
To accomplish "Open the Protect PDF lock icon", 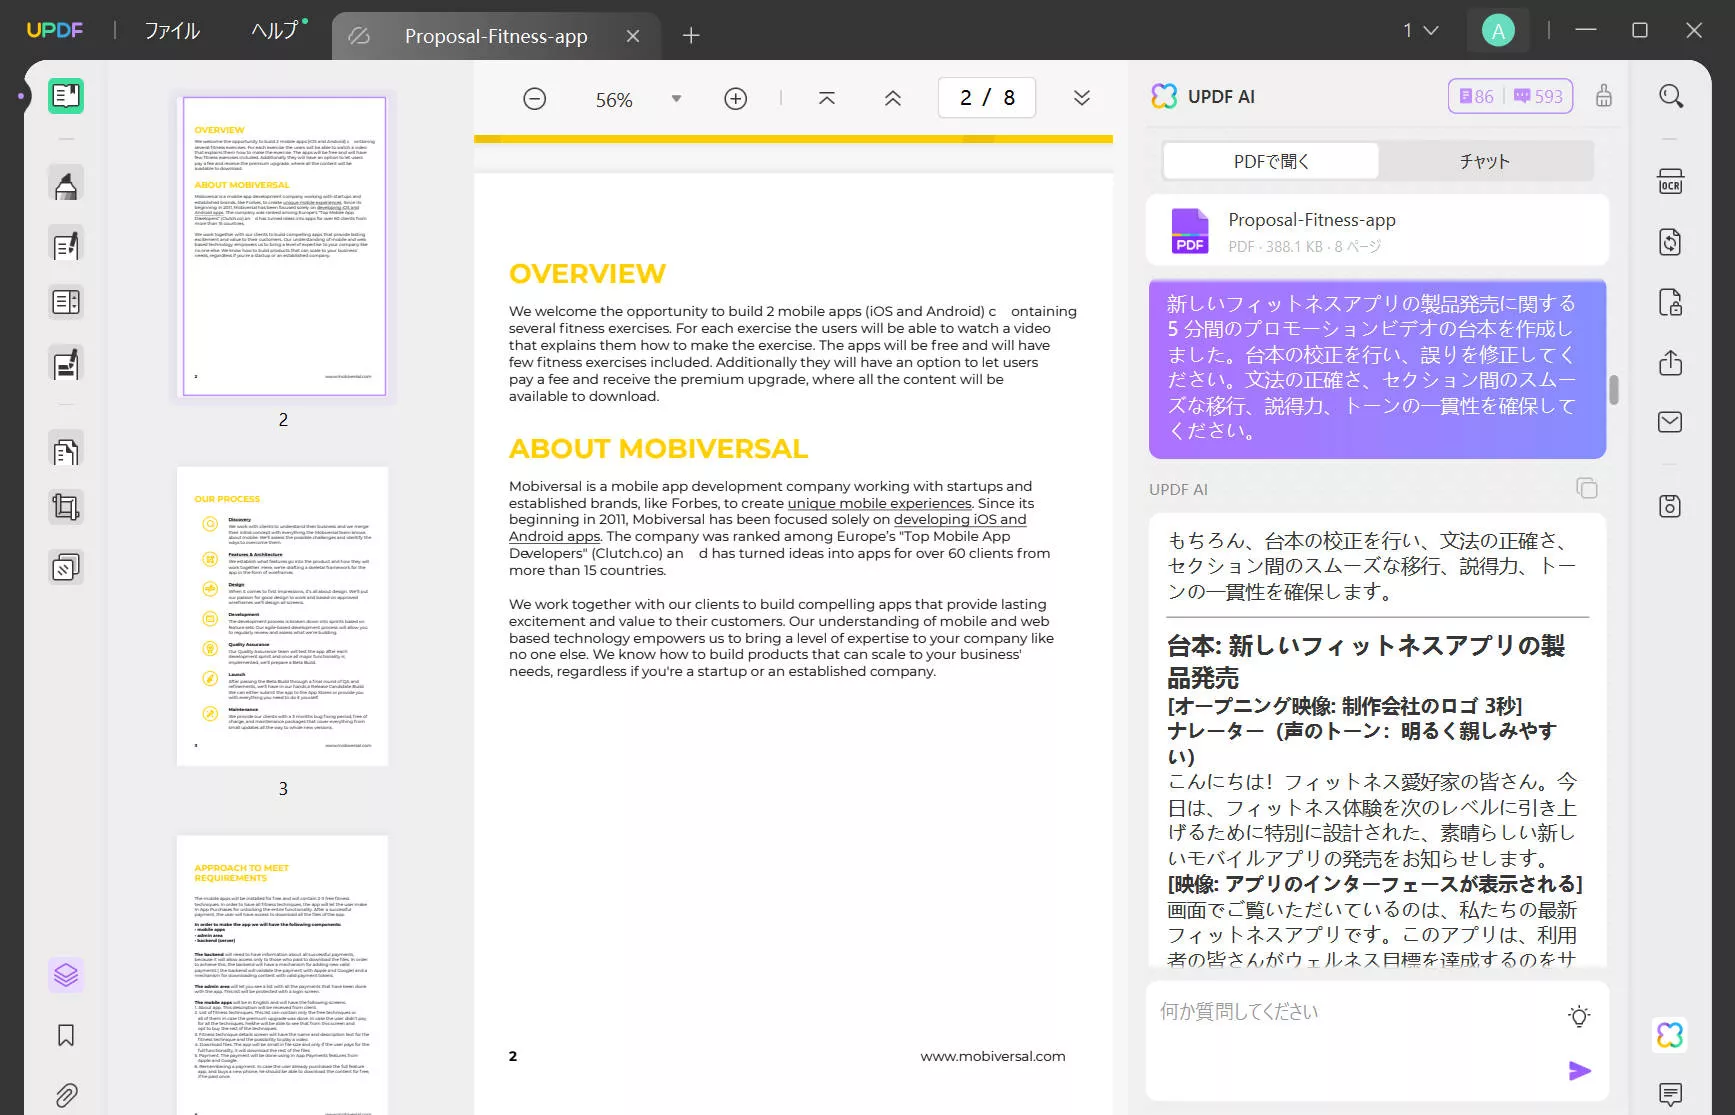I will tap(1671, 302).
